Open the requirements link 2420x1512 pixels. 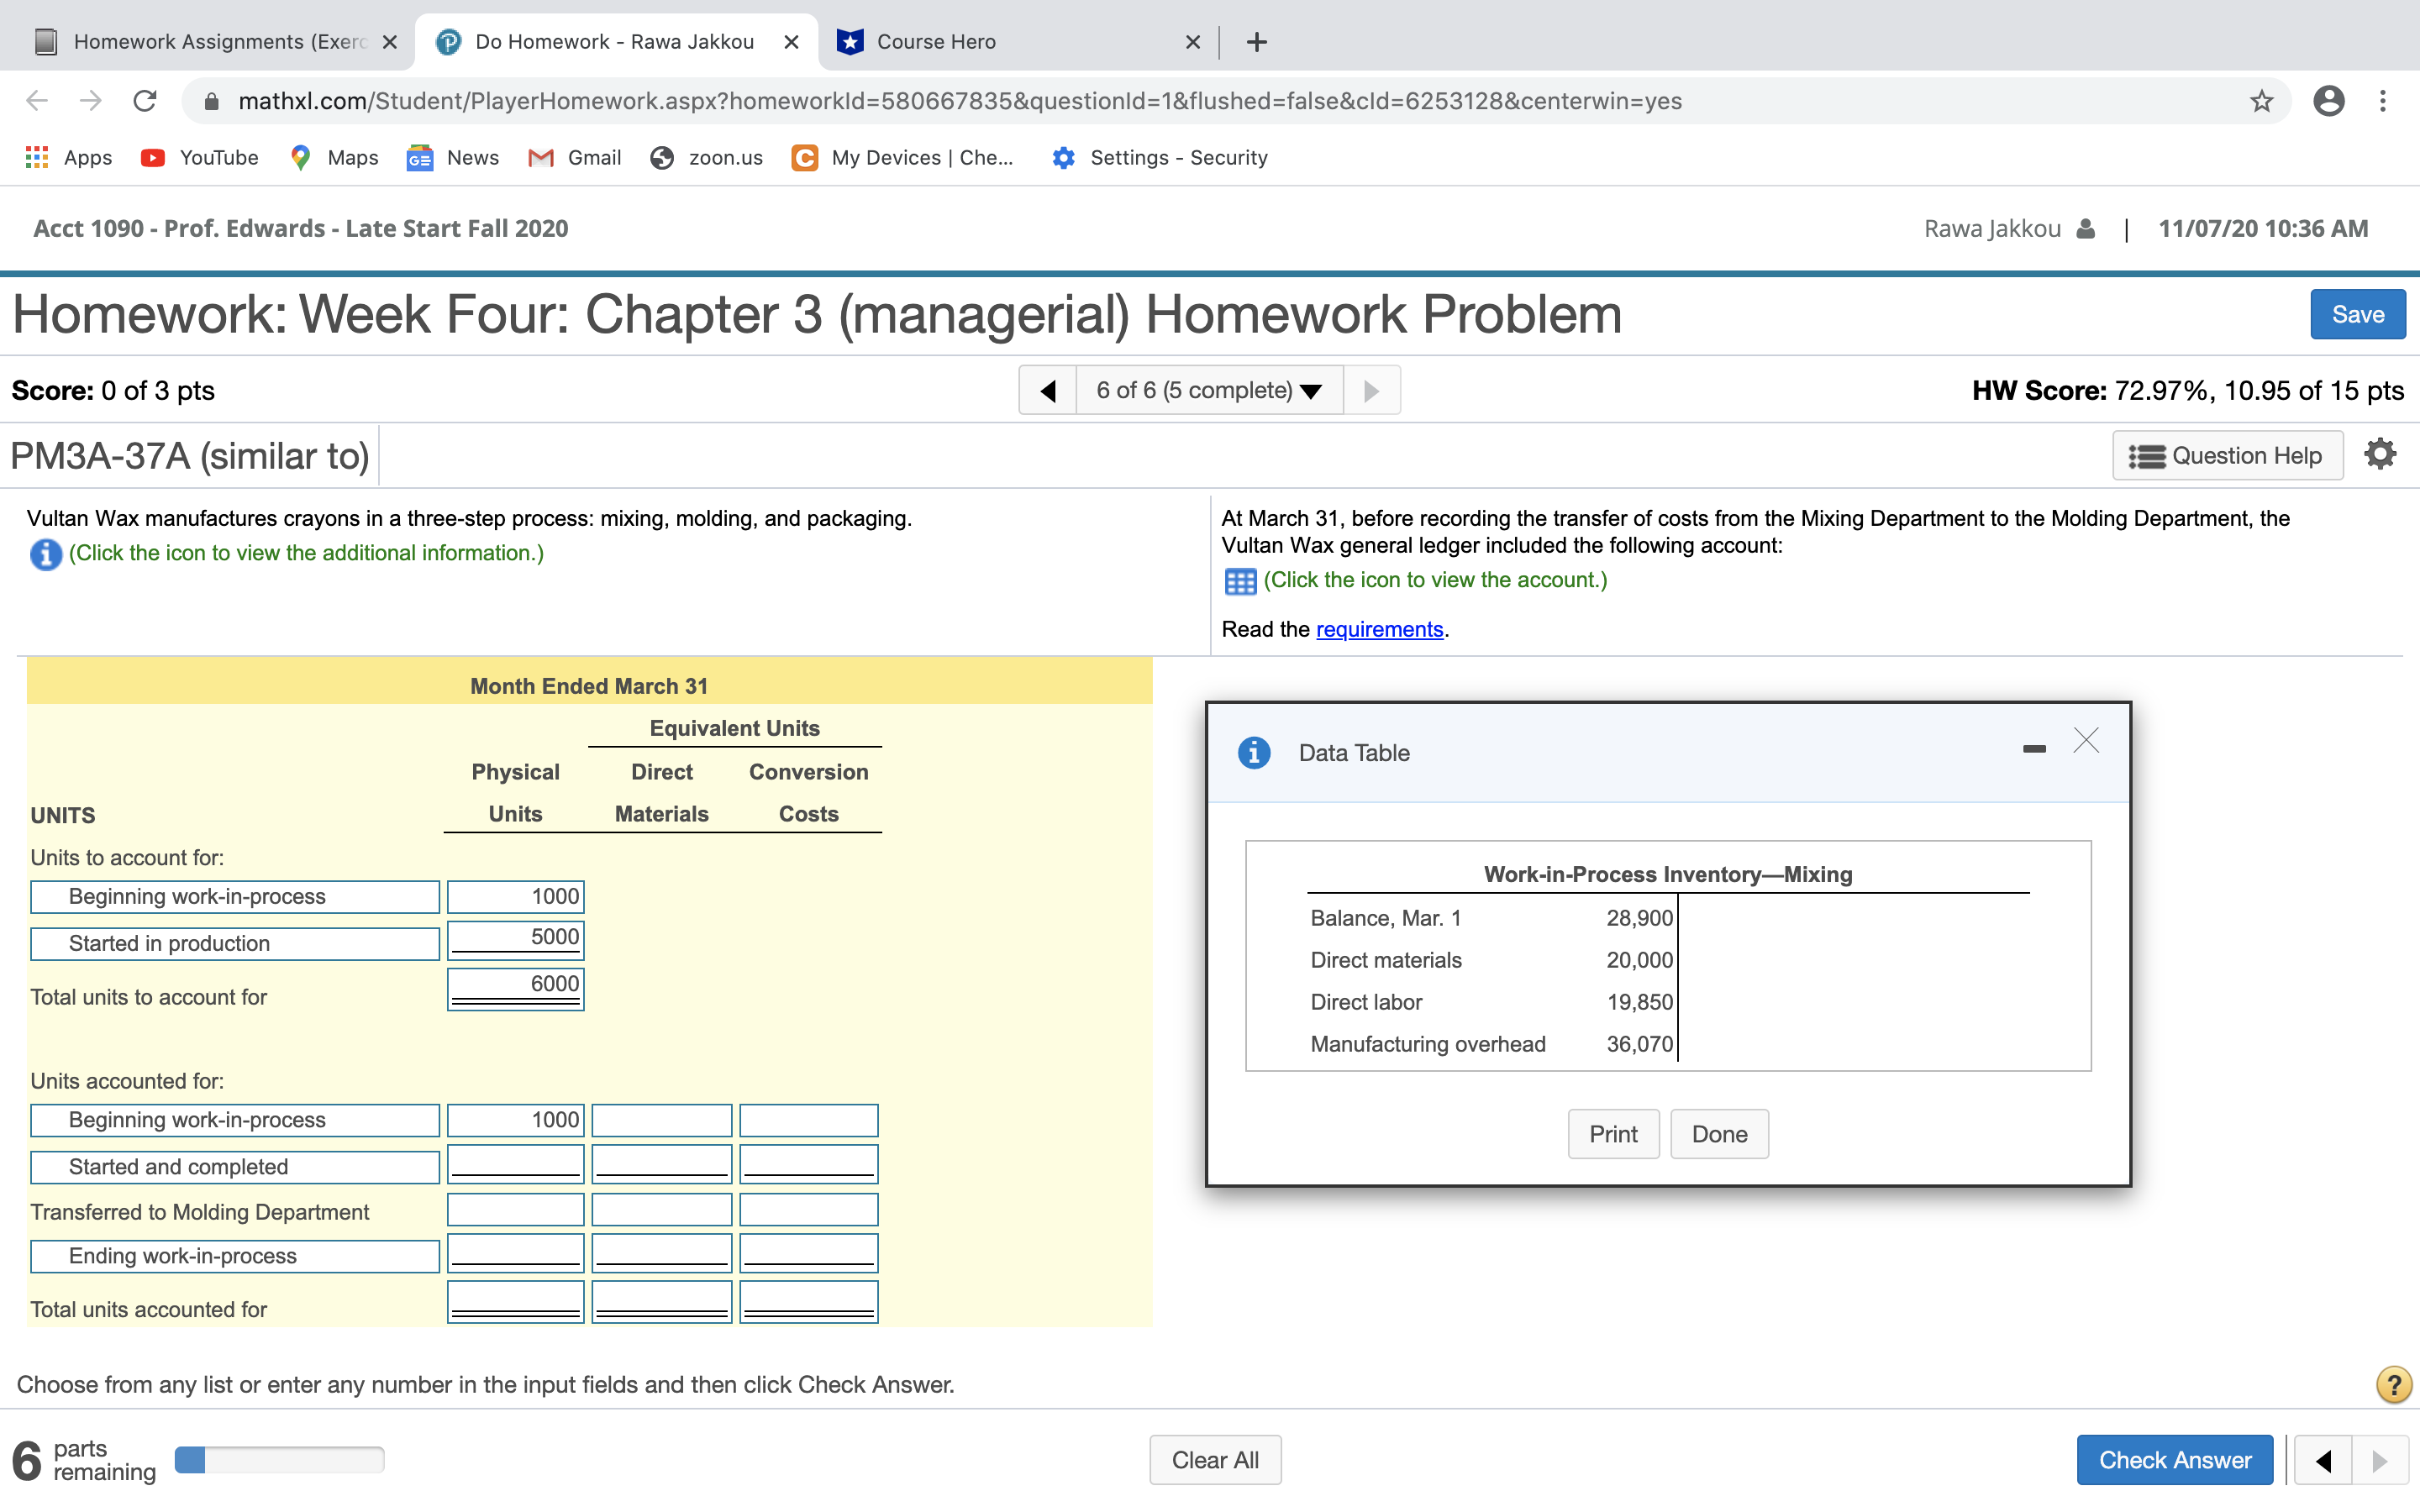coord(1379,629)
